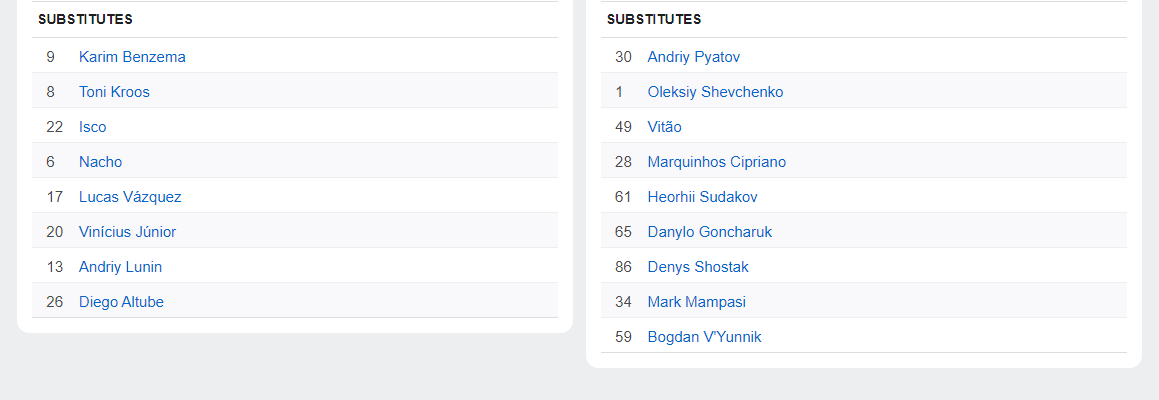Open Karim Benzema's player page
This screenshot has height=400, width=1159.
(132, 57)
